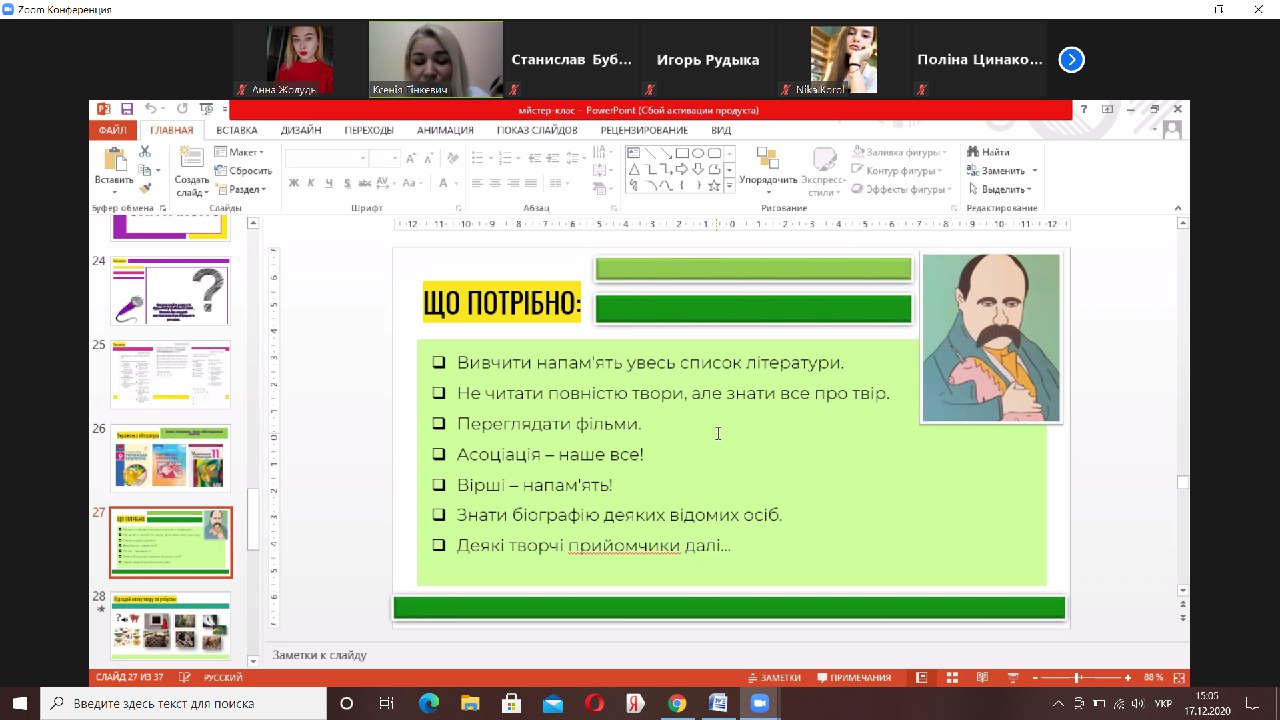Expand the Раздел section dropdown

click(241, 189)
